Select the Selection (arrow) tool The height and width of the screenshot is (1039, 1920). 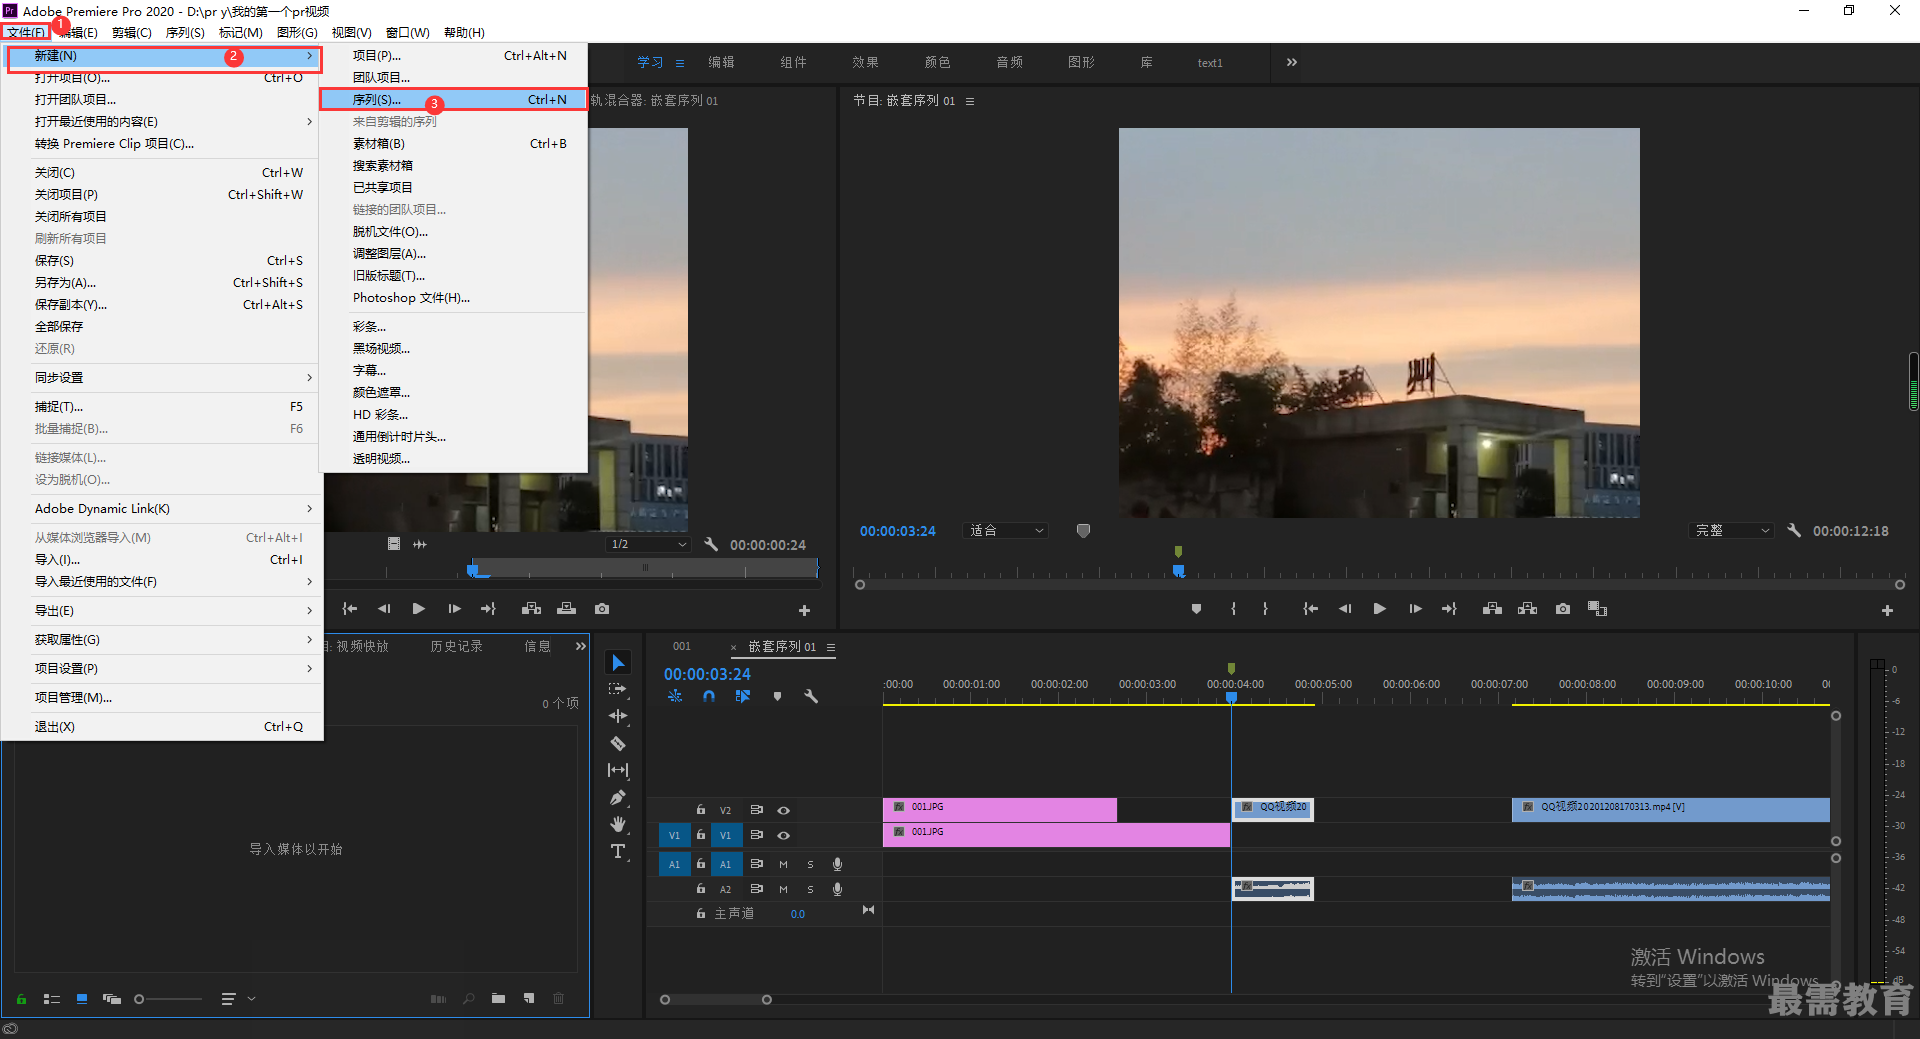[618, 663]
